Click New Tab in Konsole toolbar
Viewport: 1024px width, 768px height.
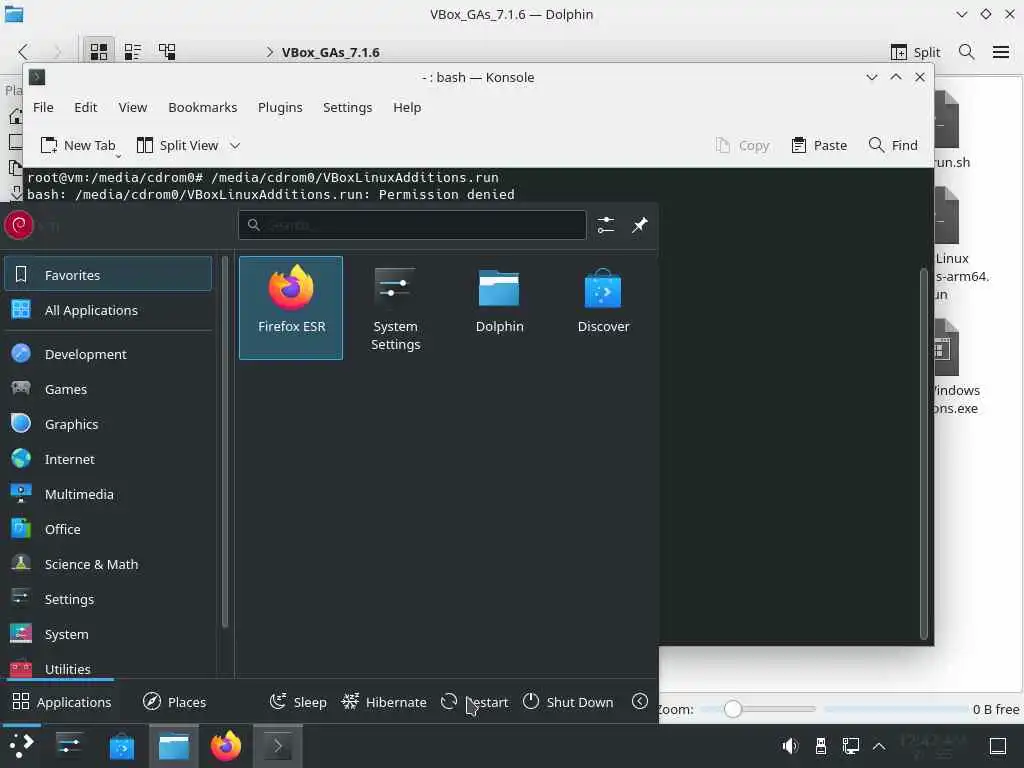78,145
